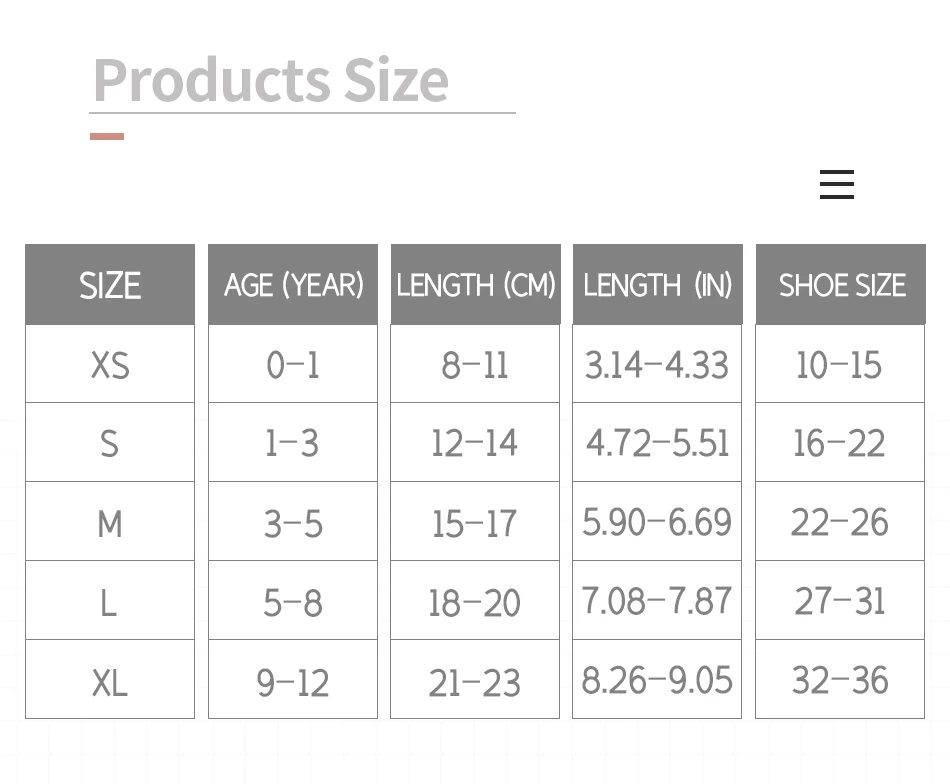Click the 0-1 age cell

tap(293, 365)
